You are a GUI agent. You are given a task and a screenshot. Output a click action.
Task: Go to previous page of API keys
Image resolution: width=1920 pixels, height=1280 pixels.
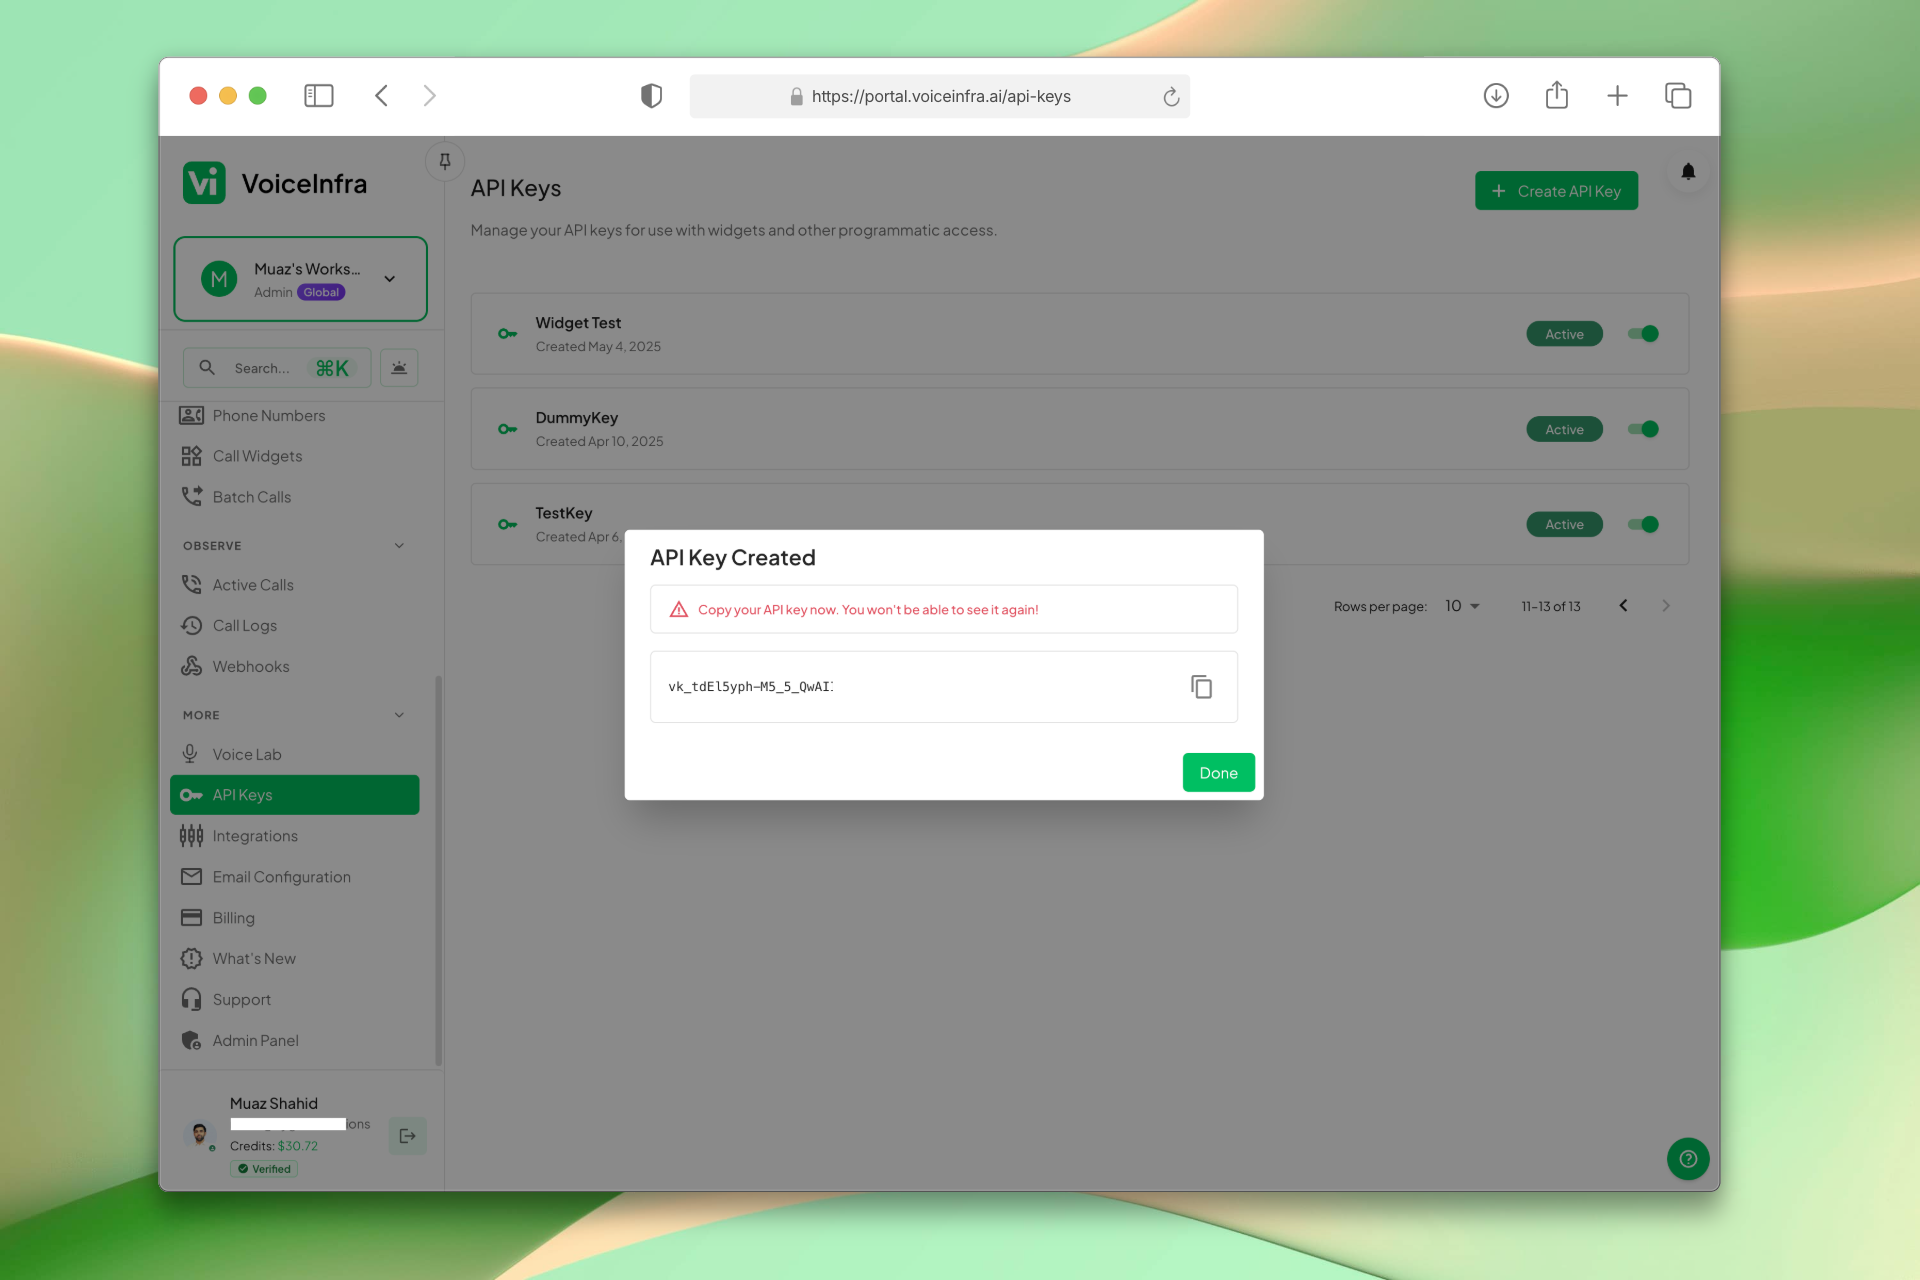1623,606
